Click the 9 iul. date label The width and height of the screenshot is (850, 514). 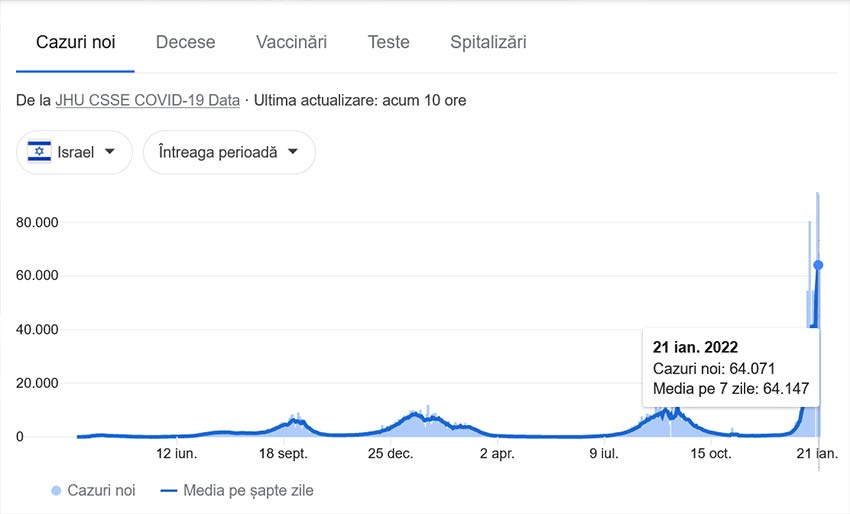click(x=603, y=453)
